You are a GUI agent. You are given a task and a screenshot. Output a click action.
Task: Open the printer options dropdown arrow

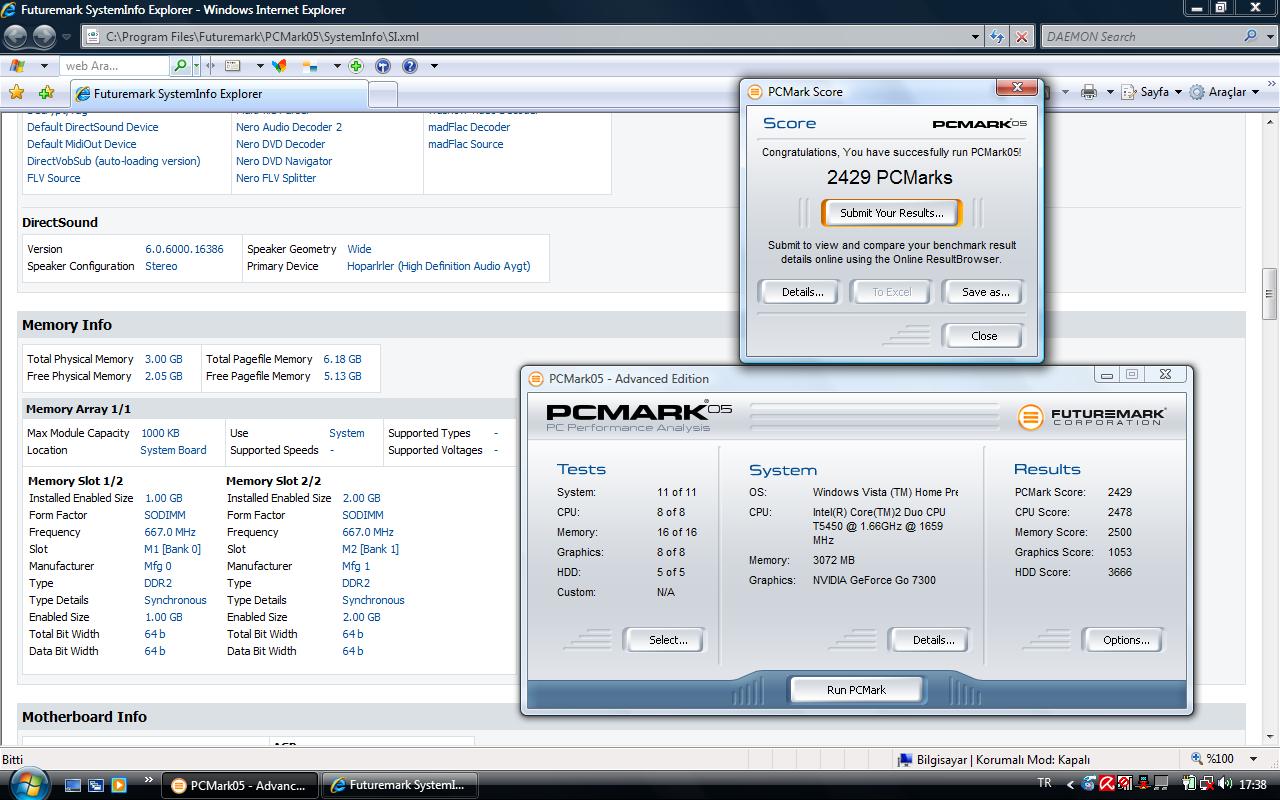(1109, 92)
